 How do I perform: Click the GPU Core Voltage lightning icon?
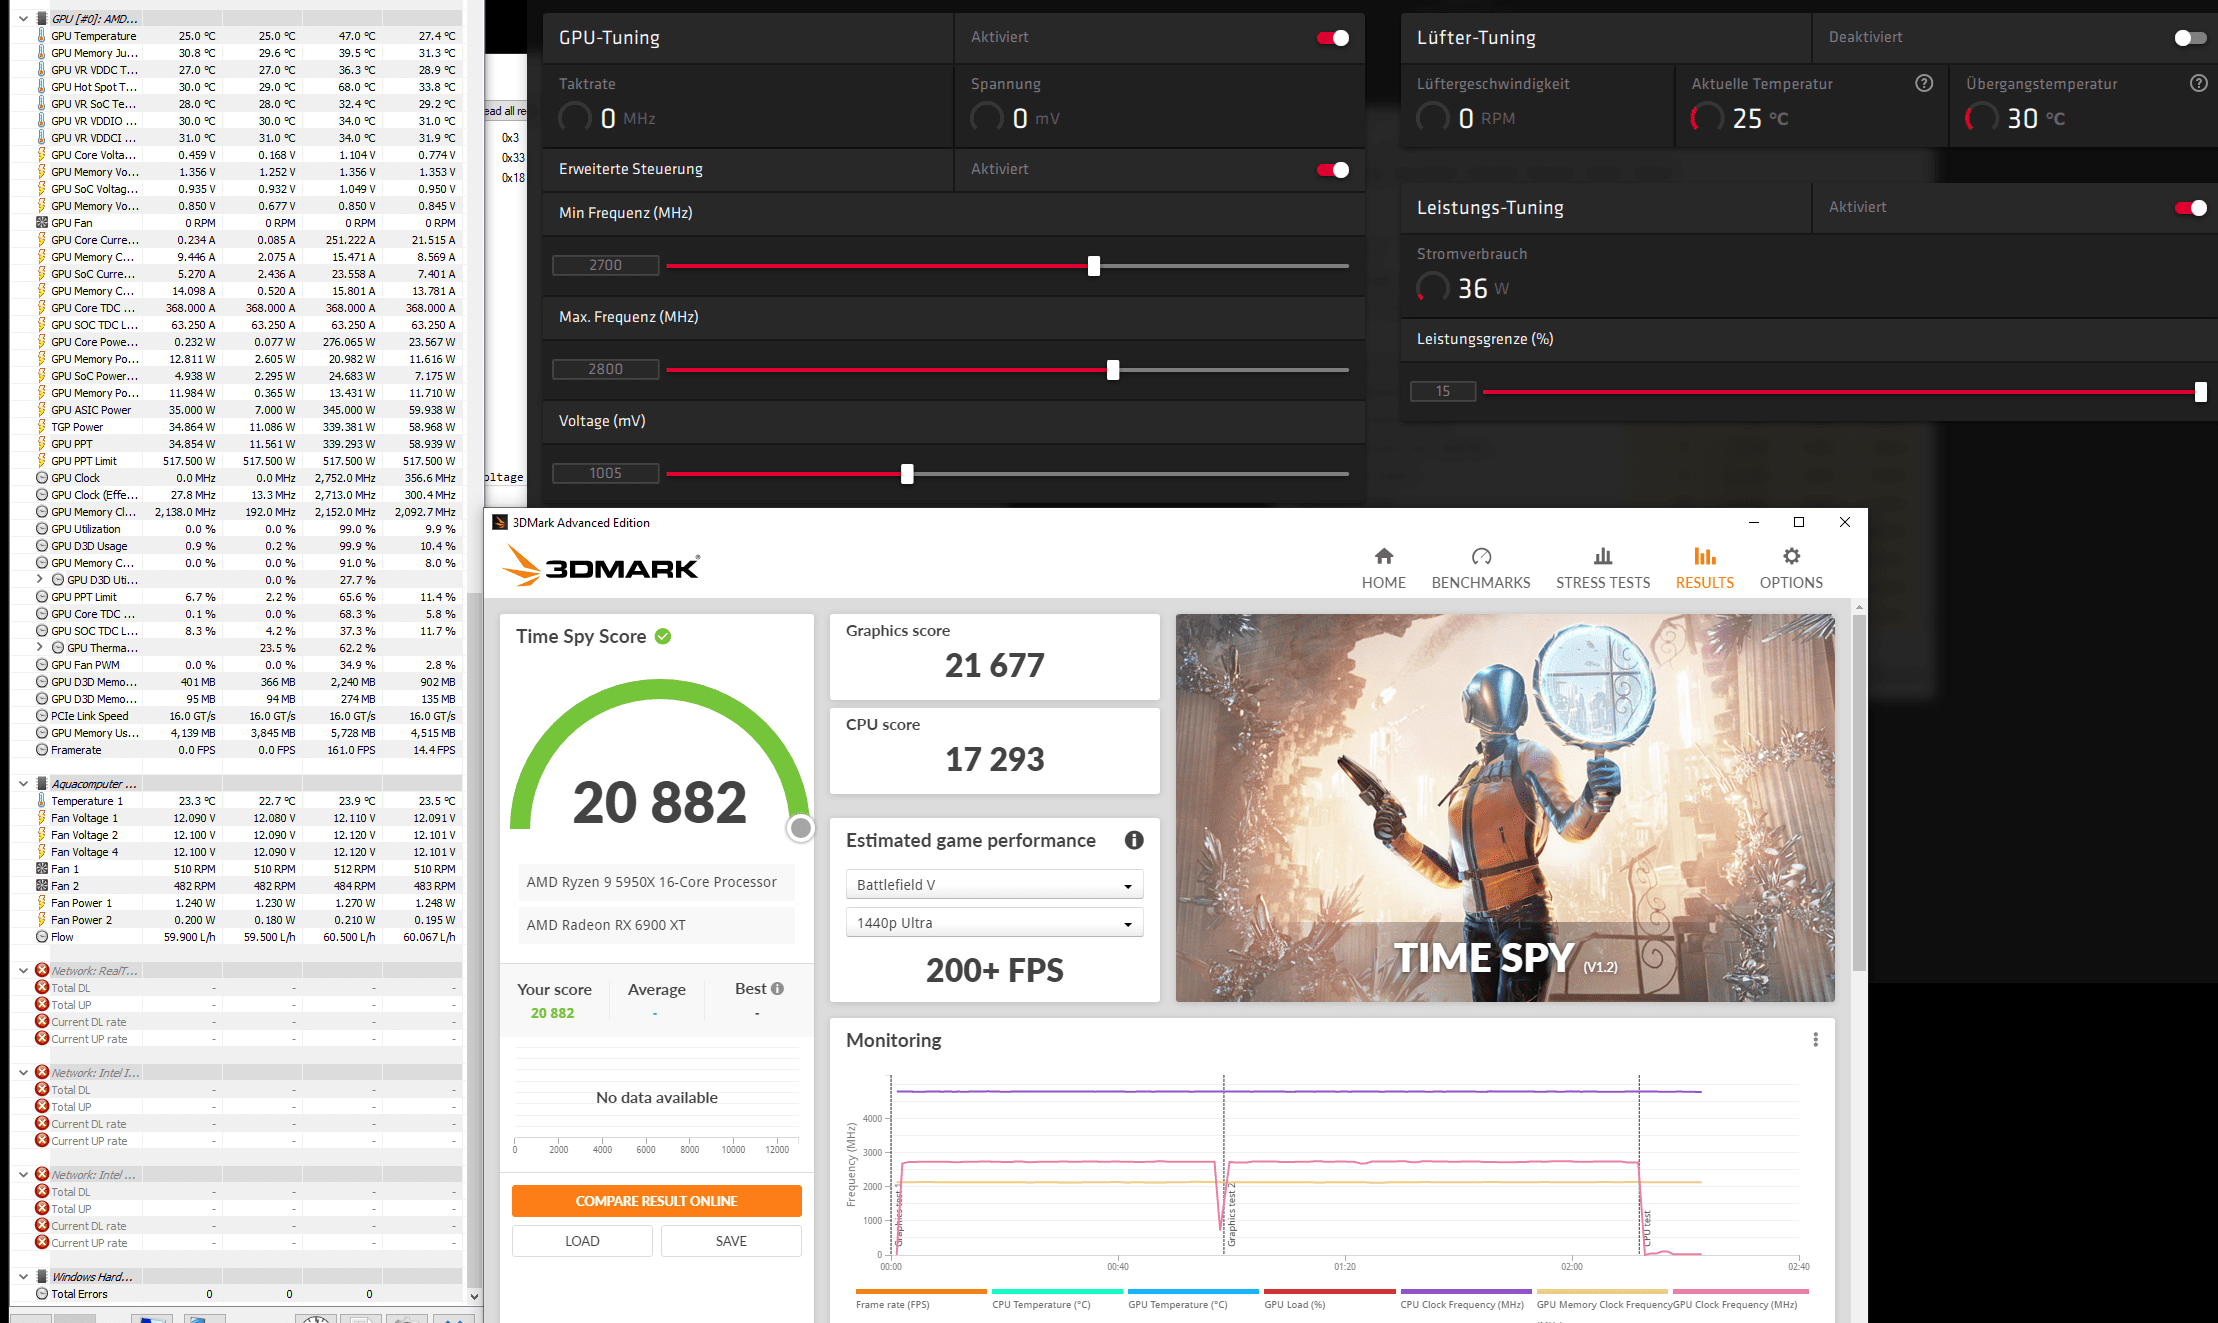42,155
